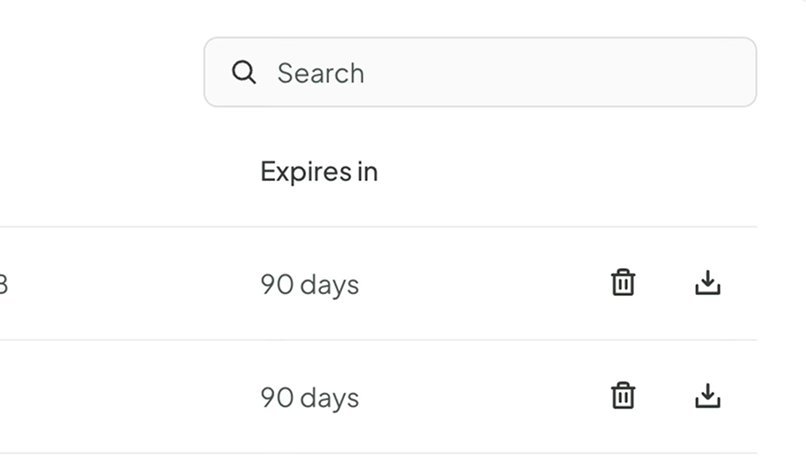Click the right end of the search box
This screenshot has height=464, width=806.
[x=720, y=72]
